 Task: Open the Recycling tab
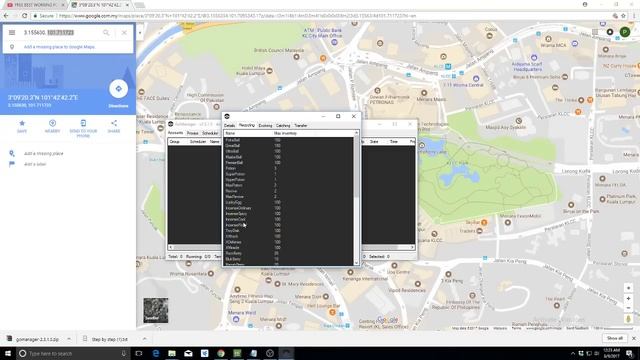click(x=247, y=126)
